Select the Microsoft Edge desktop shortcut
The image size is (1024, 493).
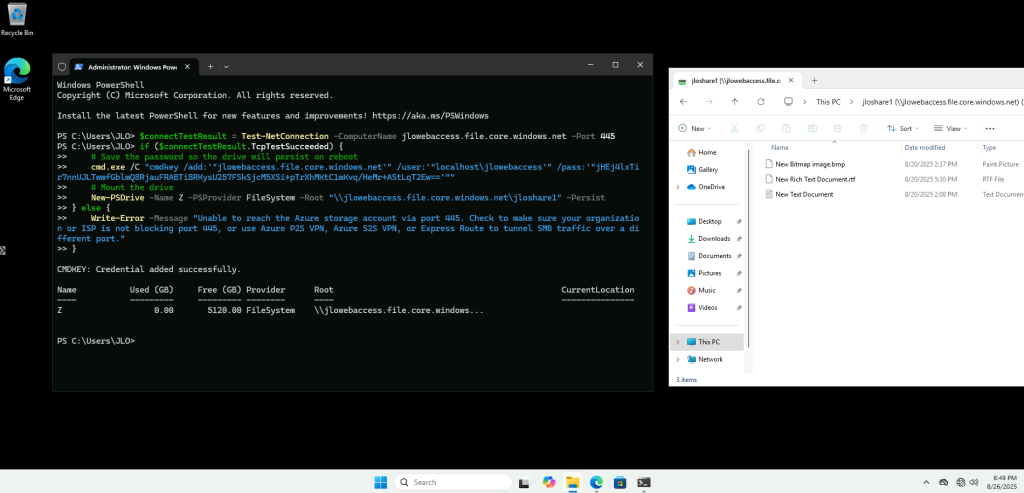pyautogui.click(x=17, y=79)
